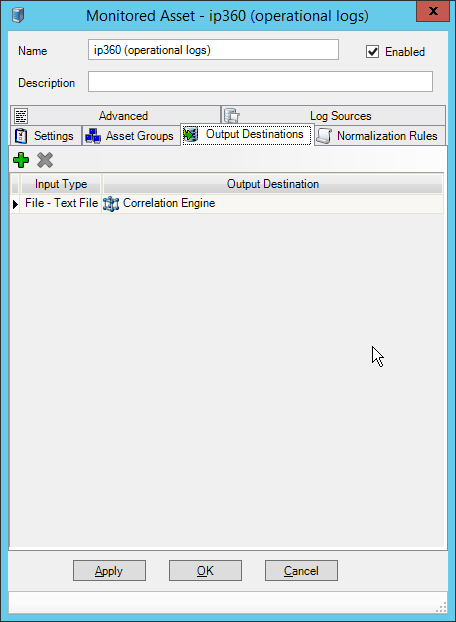Click the Correlation Engine cube icon

(x=111, y=203)
